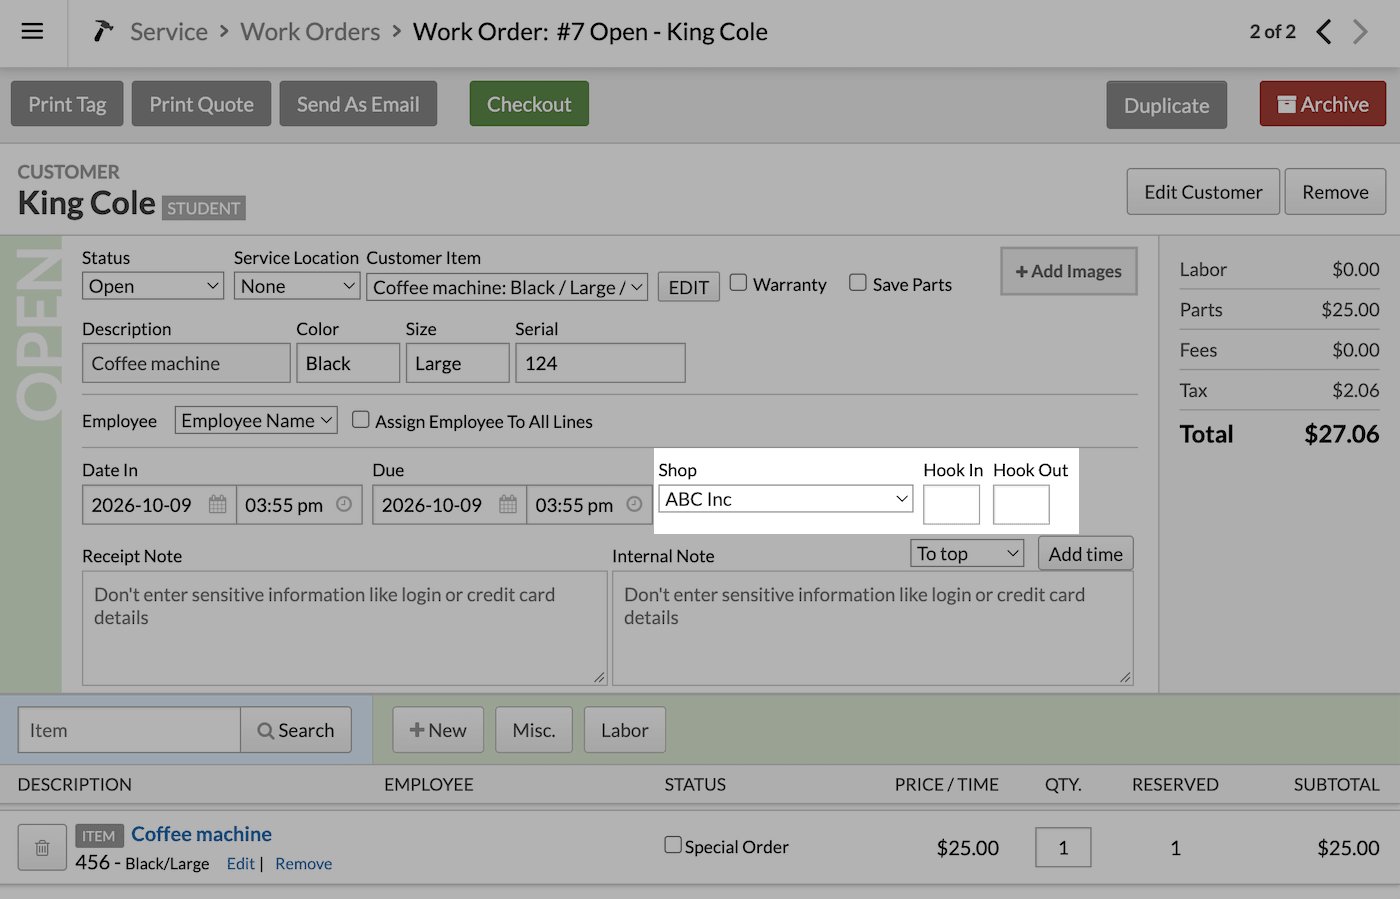Click the Edit Customer button

pos(1203,192)
